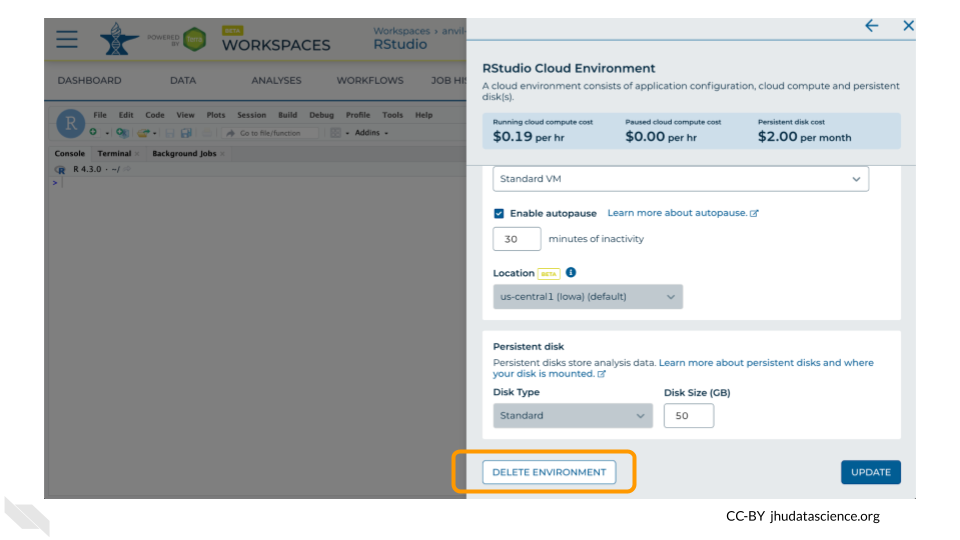Switch to the Terminal tab
The height and width of the screenshot is (540, 960).
point(114,154)
